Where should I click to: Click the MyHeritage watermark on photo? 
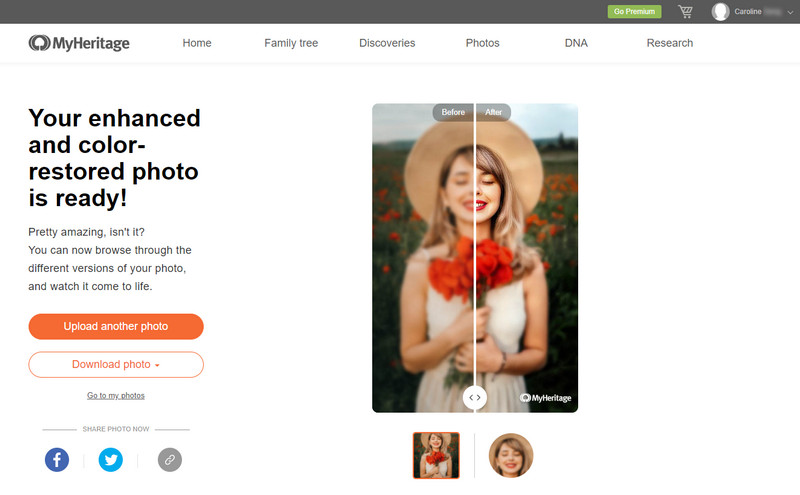point(545,398)
